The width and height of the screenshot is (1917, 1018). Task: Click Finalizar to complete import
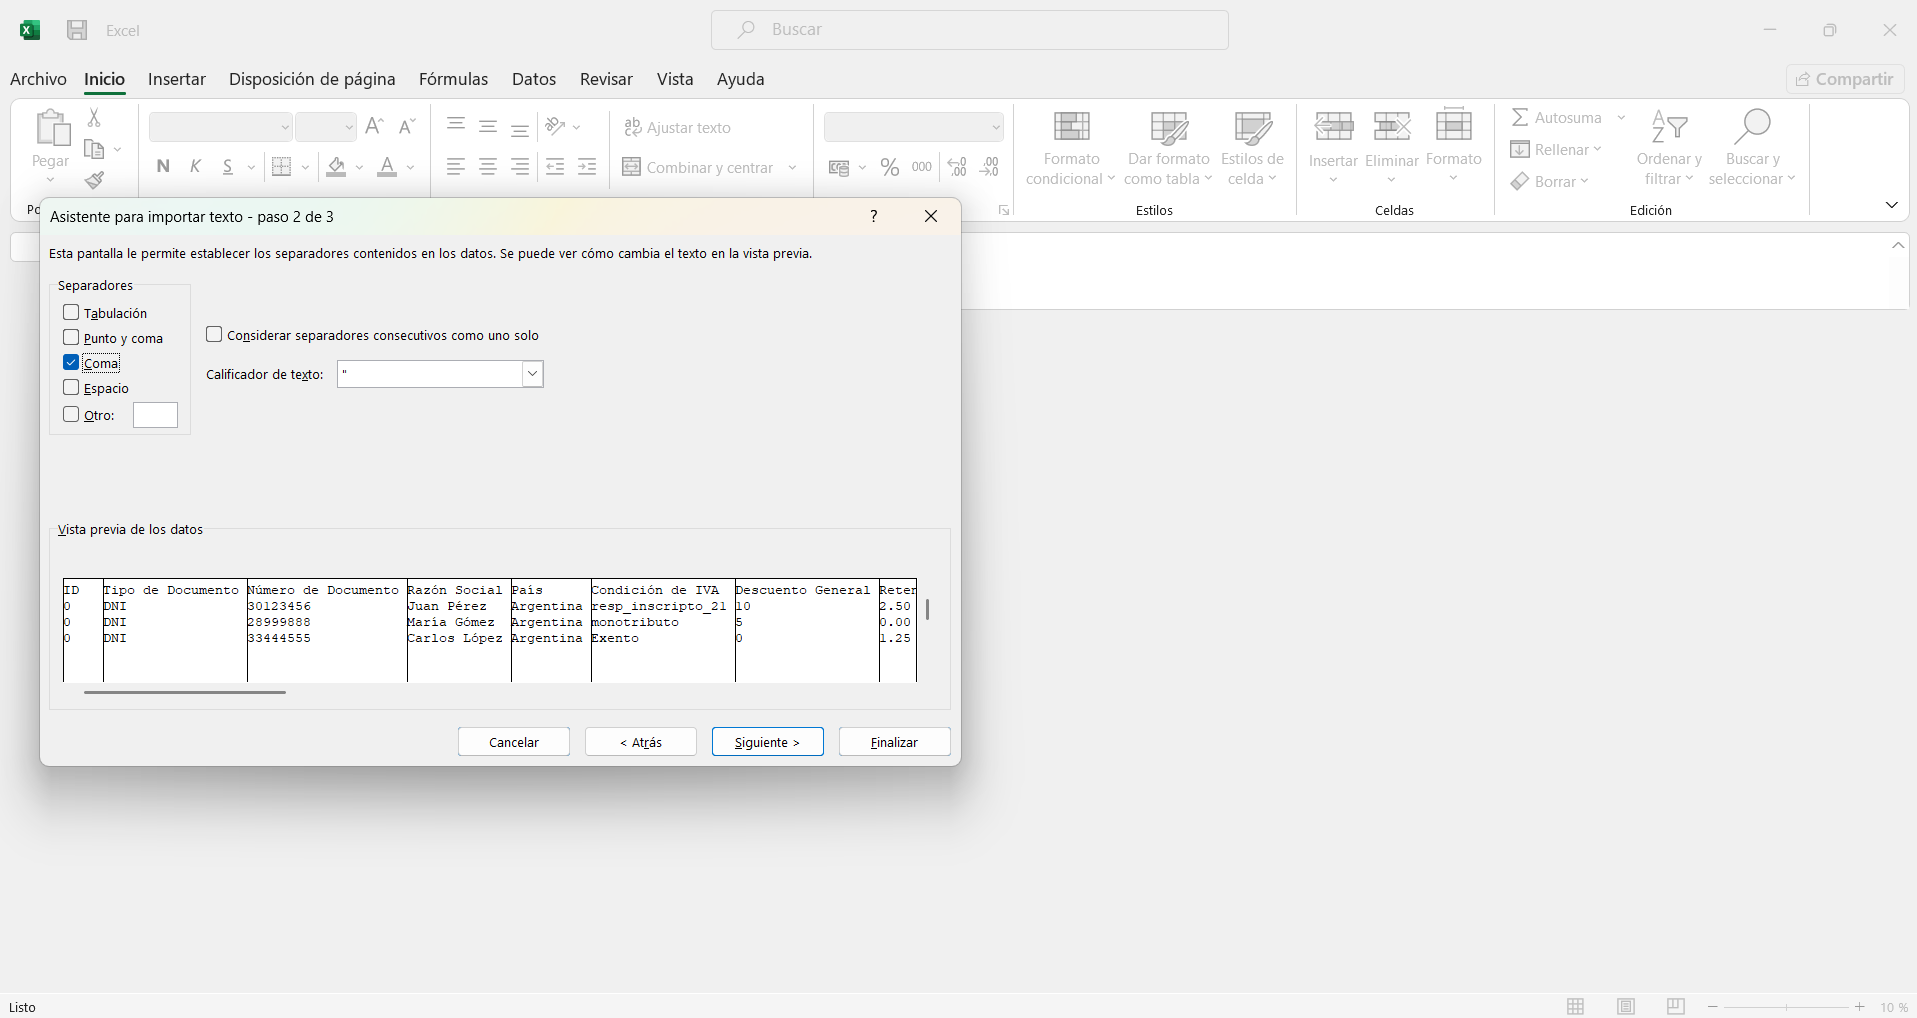[x=894, y=742]
